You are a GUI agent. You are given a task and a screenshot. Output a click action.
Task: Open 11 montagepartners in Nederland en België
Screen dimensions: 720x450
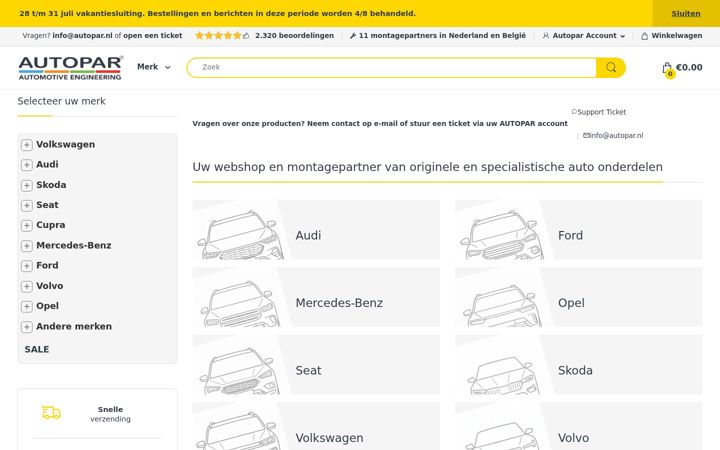(442, 35)
